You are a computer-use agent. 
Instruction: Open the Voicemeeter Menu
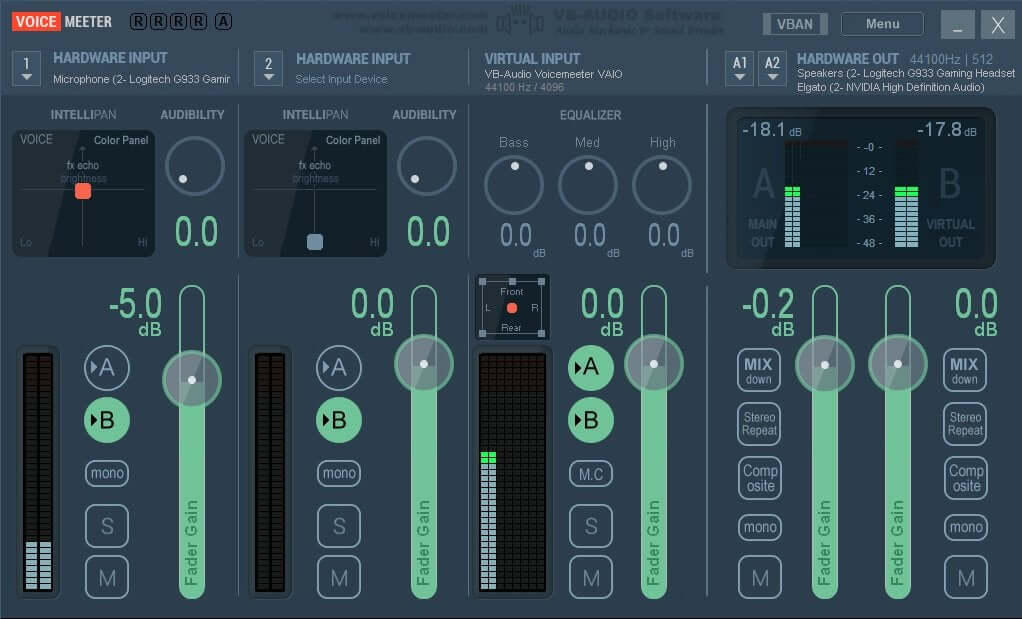click(x=883, y=24)
